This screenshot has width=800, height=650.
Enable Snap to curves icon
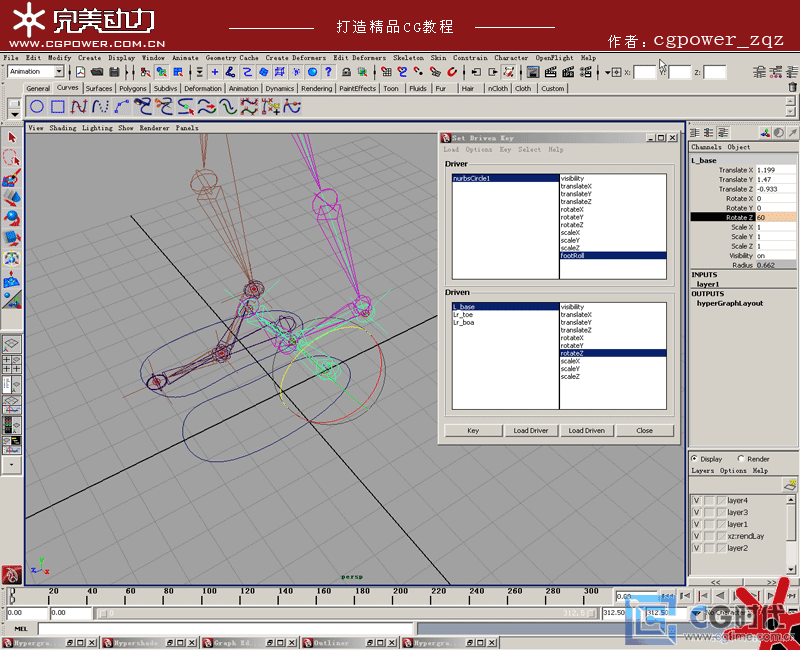[x=403, y=72]
